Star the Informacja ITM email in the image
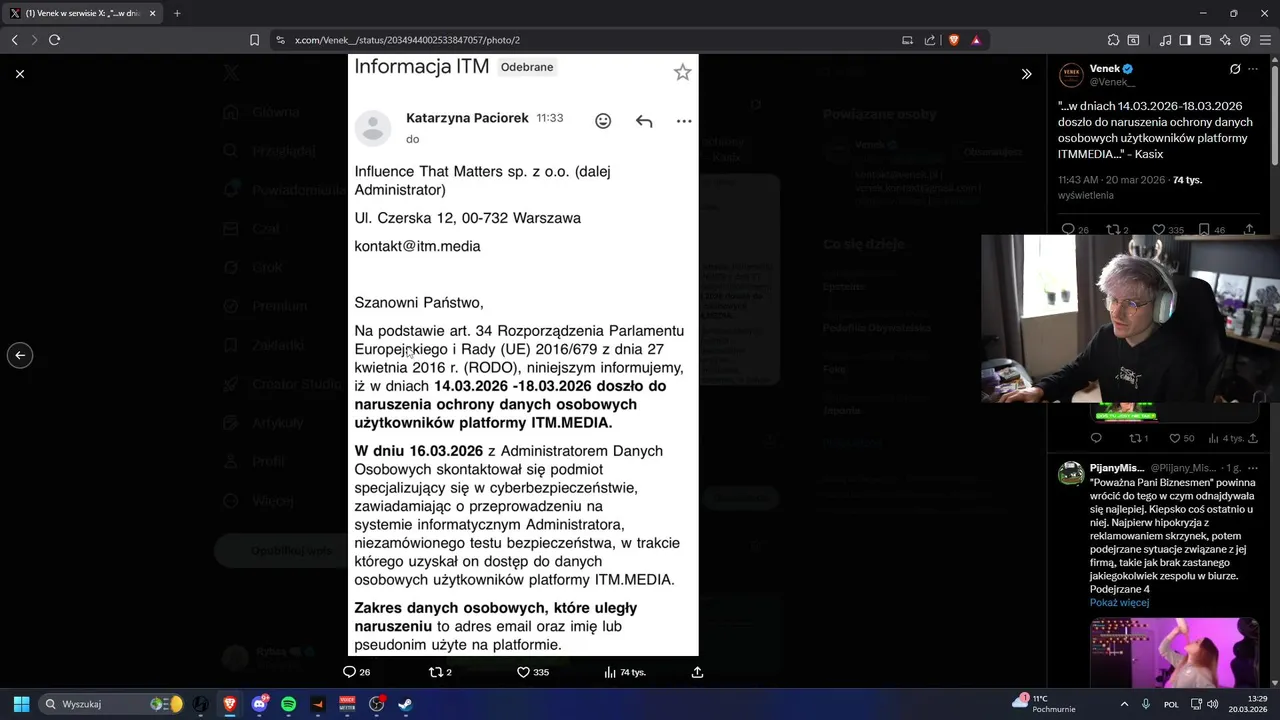 [x=682, y=72]
